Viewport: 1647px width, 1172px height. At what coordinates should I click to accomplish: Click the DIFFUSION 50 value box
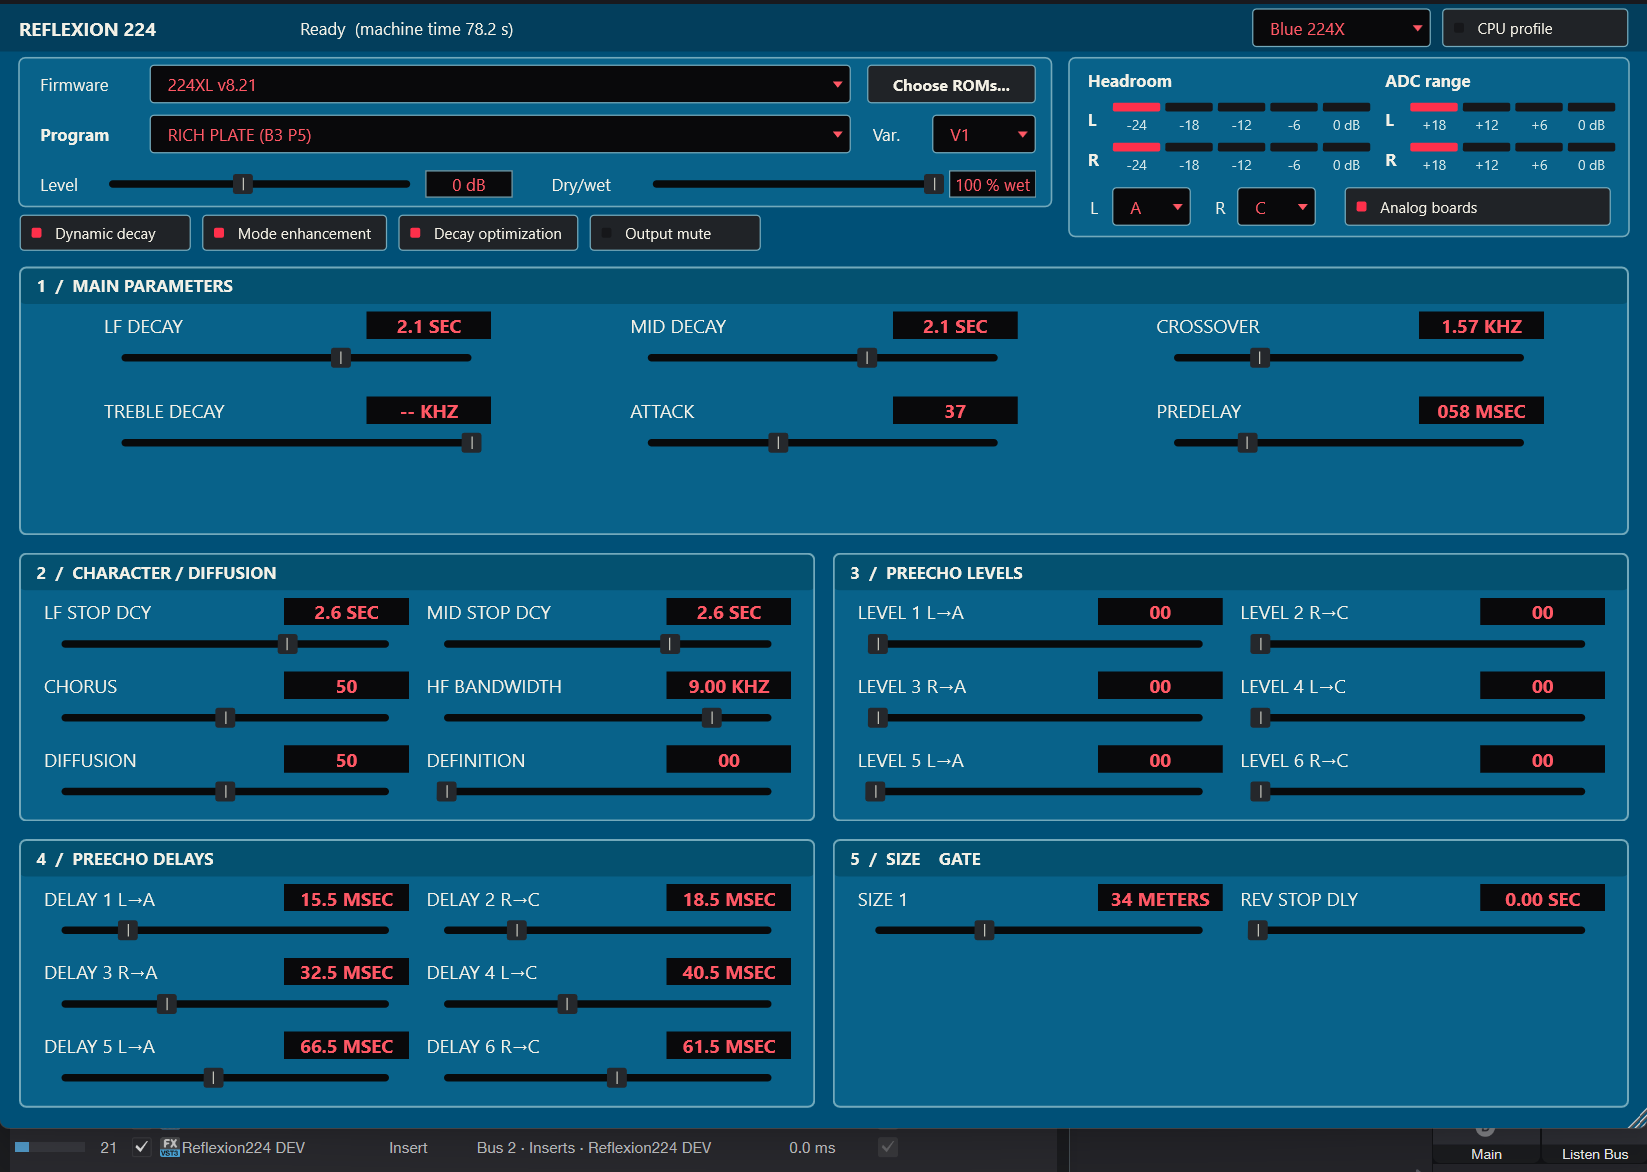point(346,760)
